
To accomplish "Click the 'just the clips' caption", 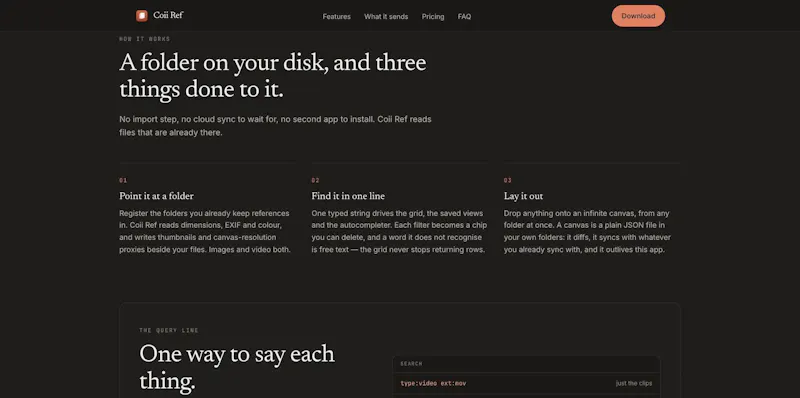I will click(x=634, y=383).
